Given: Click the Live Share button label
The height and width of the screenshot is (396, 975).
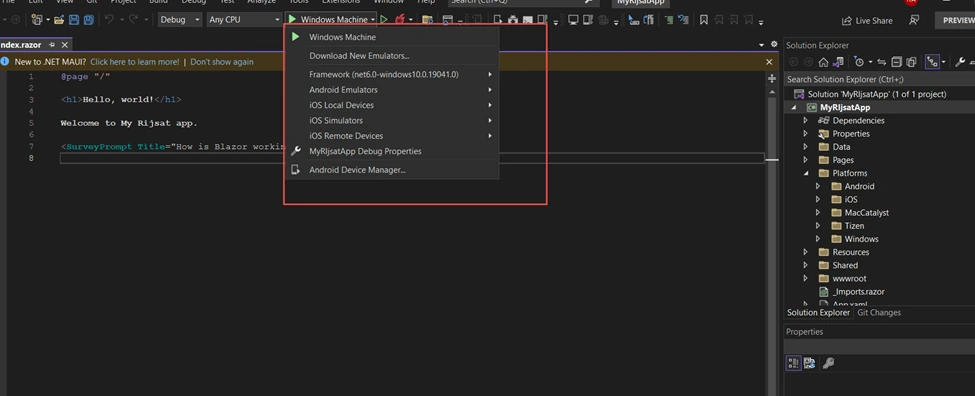Looking at the screenshot, I should 874,21.
